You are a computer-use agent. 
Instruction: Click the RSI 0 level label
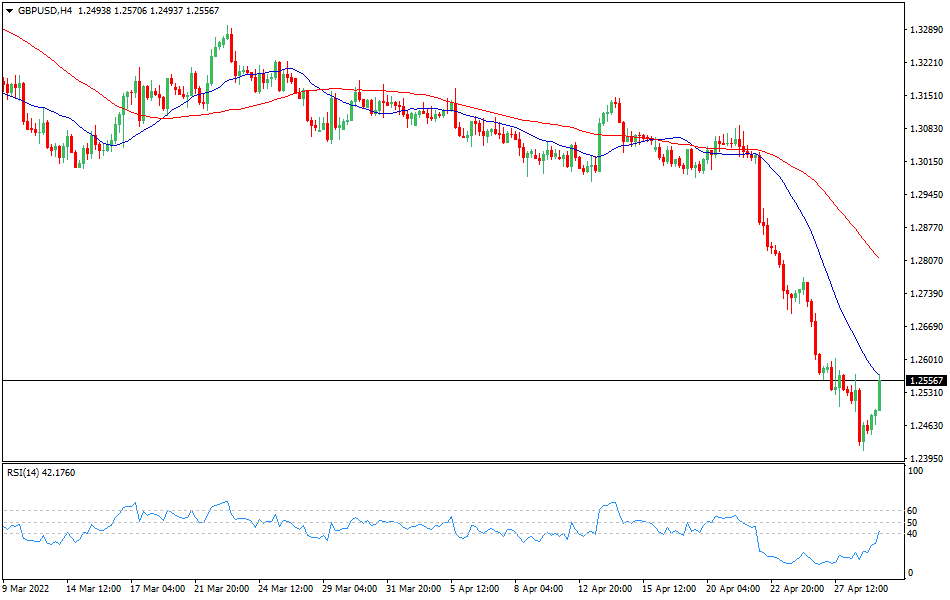[908, 573]
